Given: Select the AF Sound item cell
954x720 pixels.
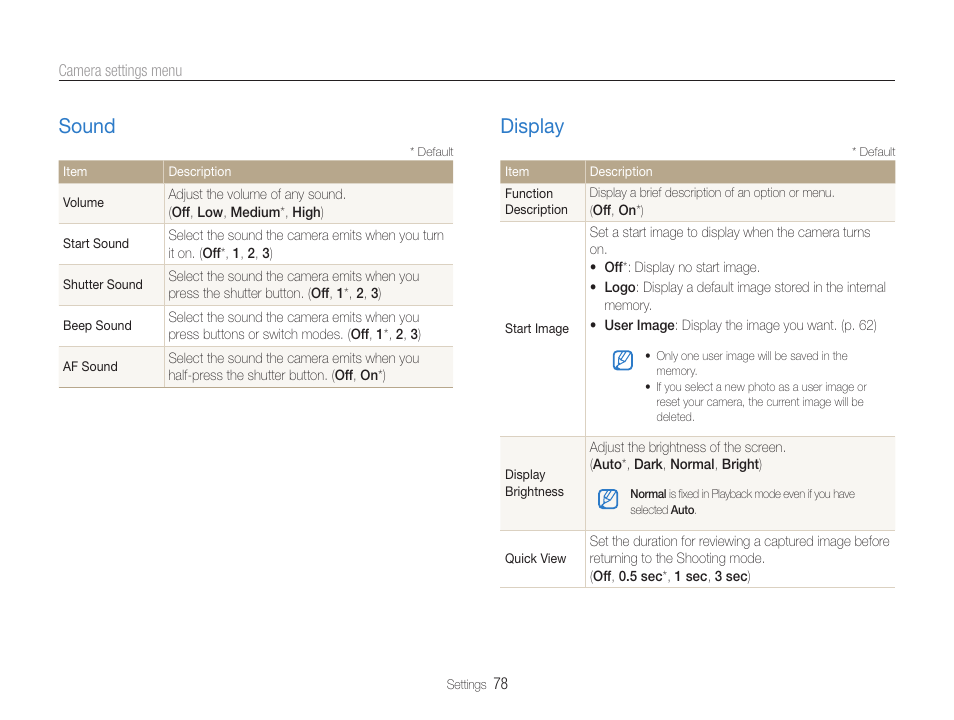Looking at the screenshot, I should 111,367.
